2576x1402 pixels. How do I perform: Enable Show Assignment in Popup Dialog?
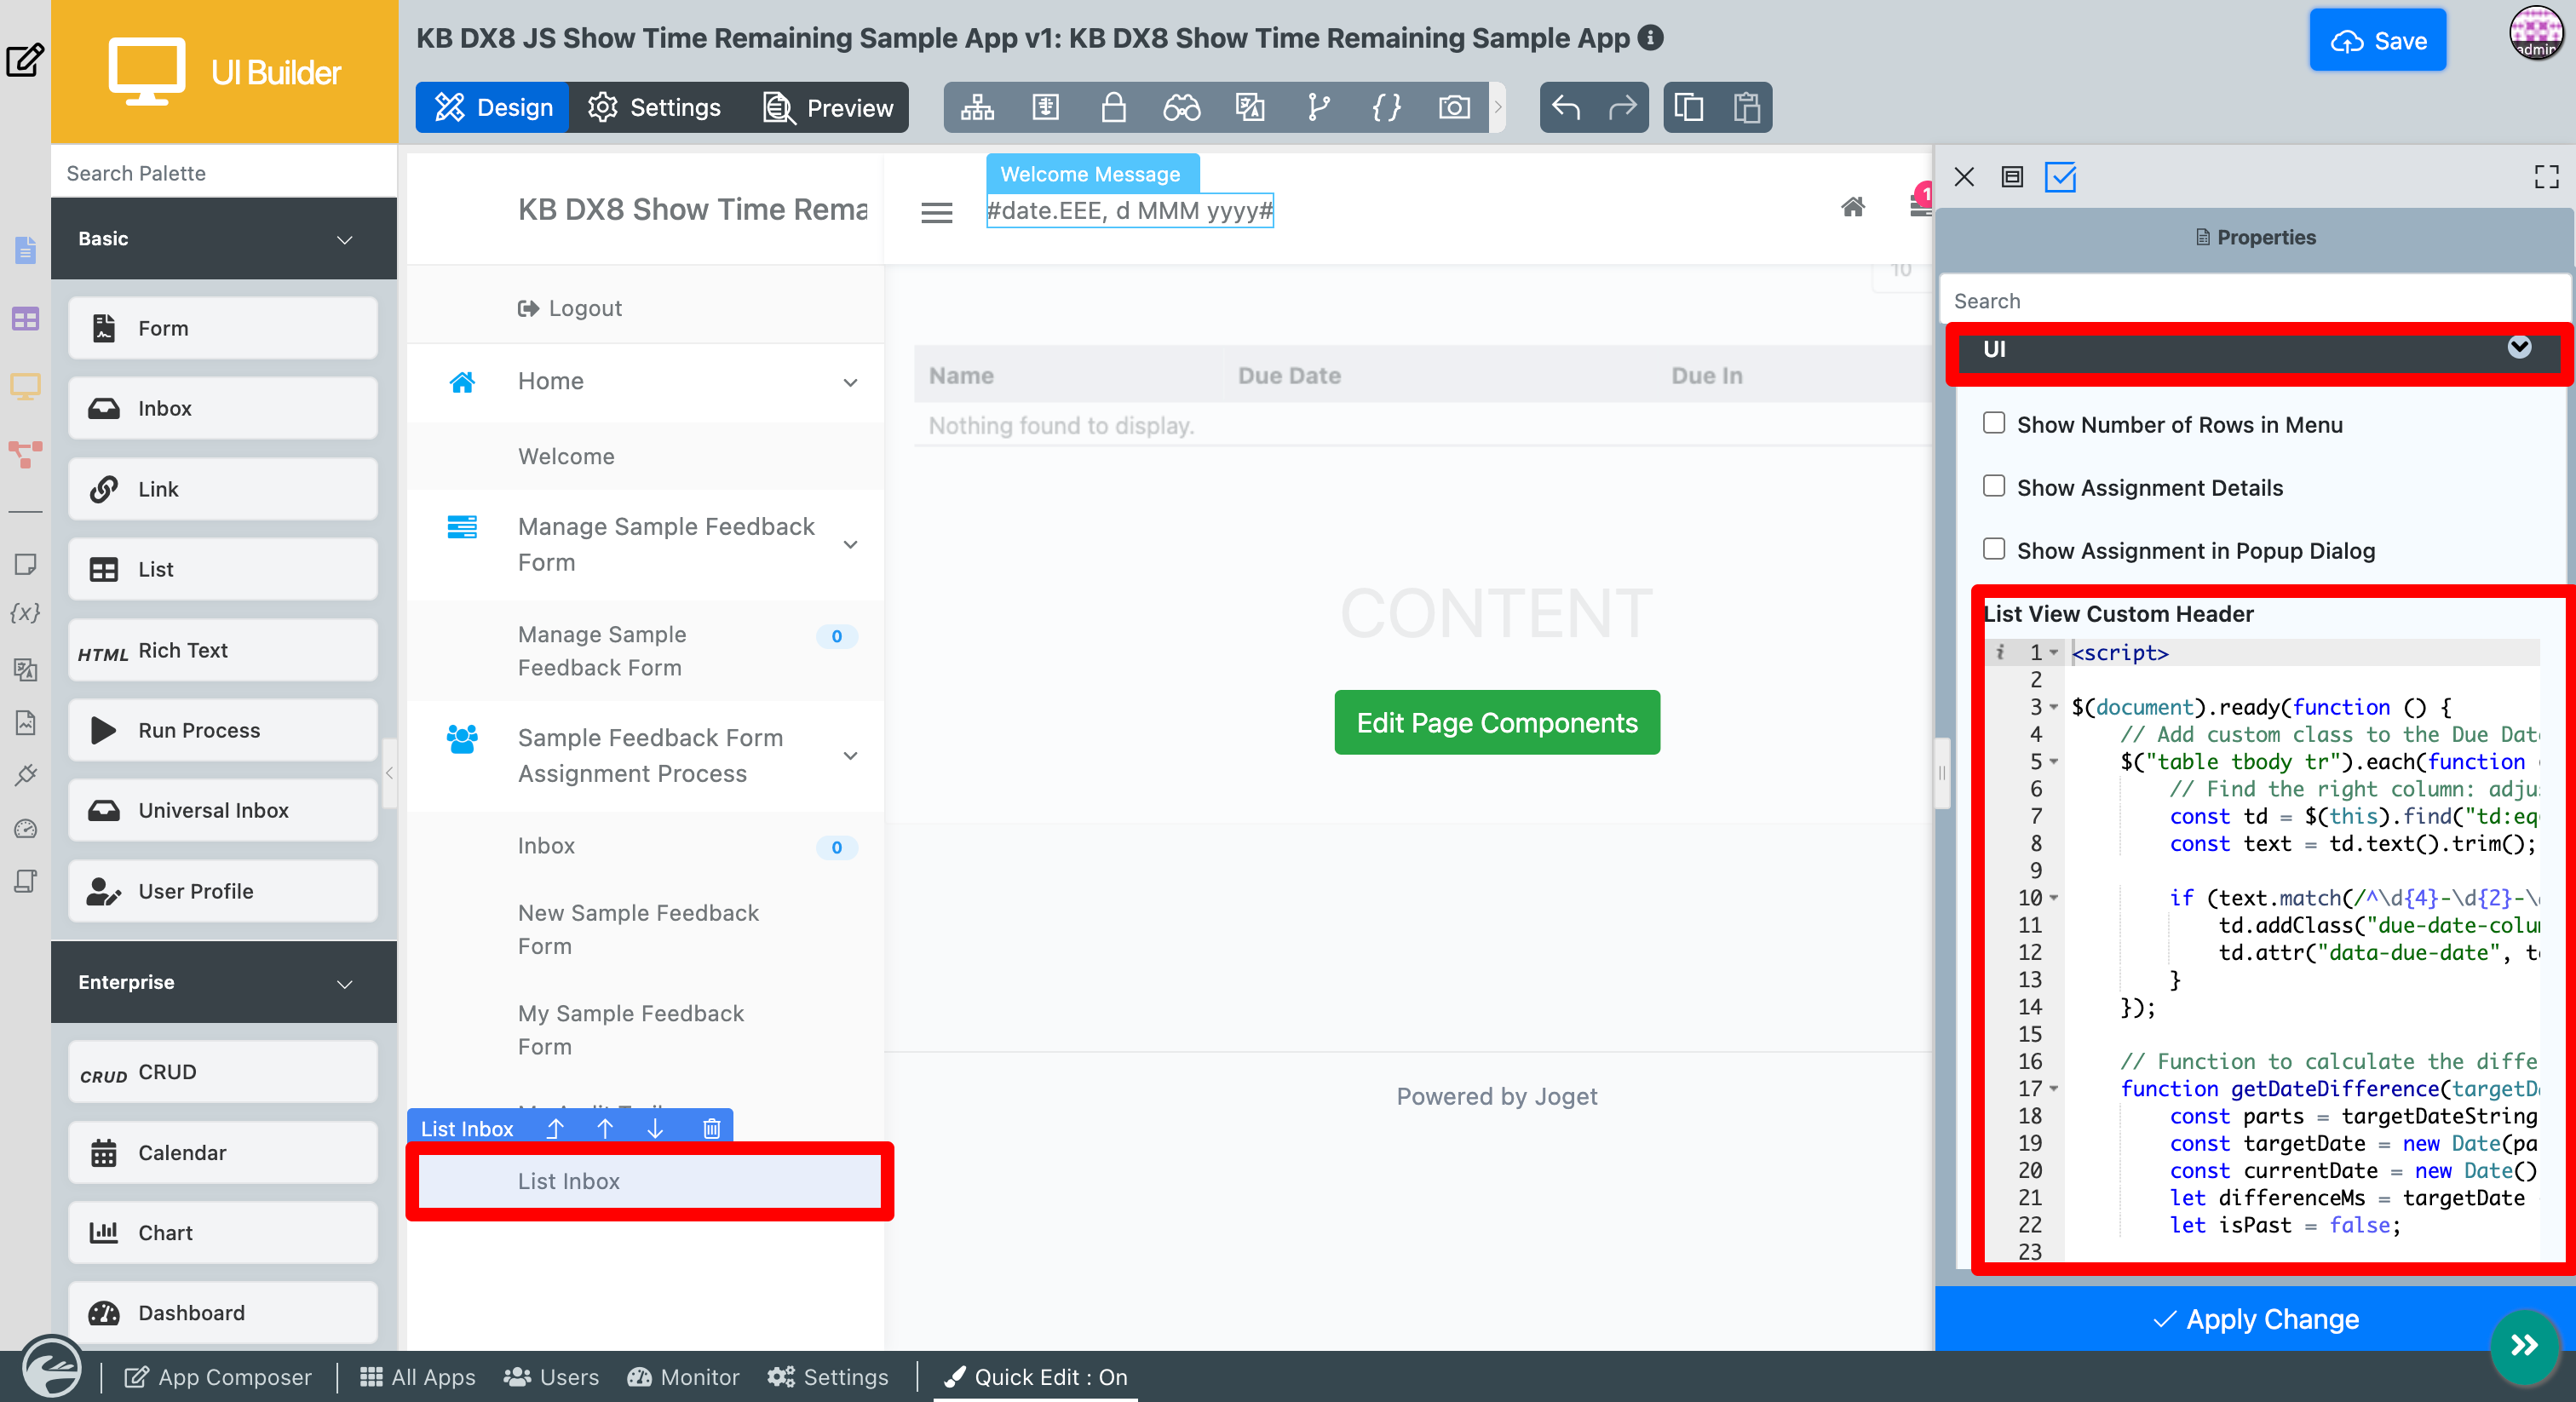point(1994,549)
